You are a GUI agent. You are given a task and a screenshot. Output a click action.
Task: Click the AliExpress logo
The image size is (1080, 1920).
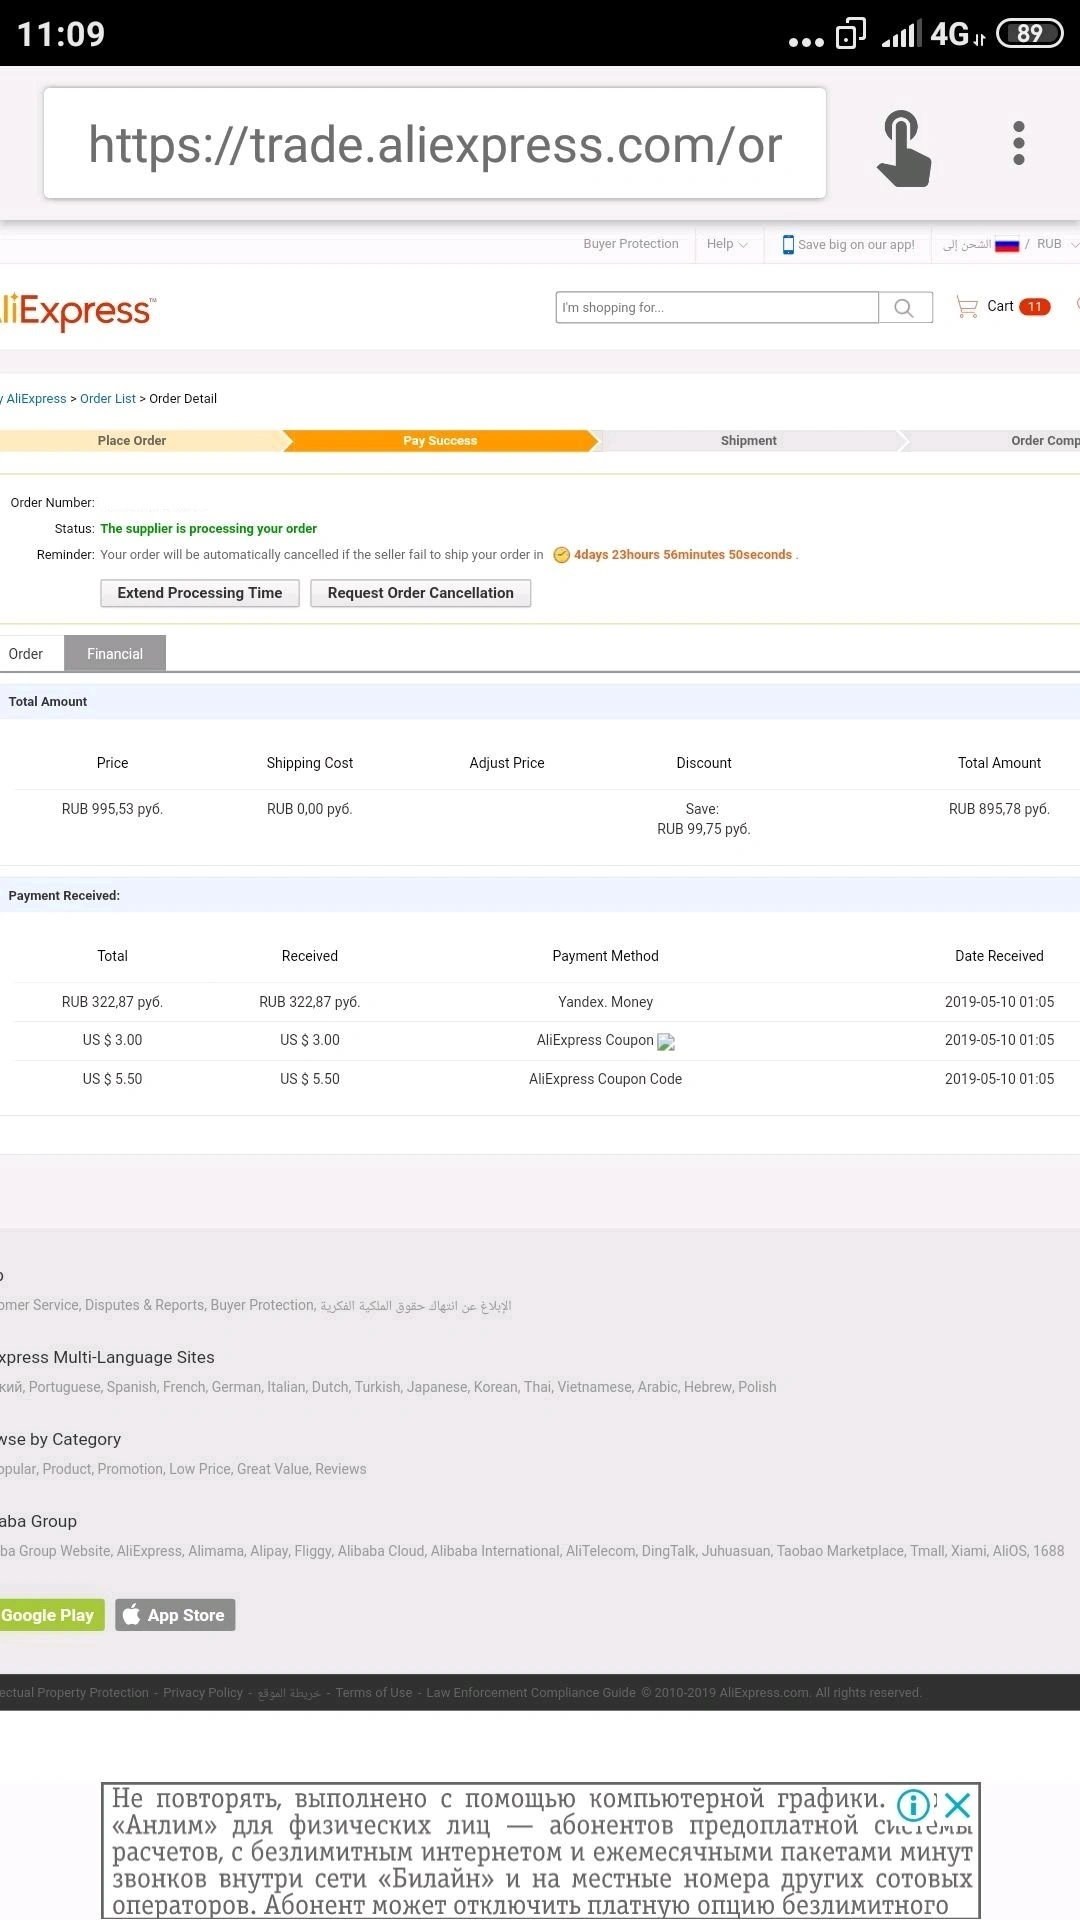click(77, 311)
